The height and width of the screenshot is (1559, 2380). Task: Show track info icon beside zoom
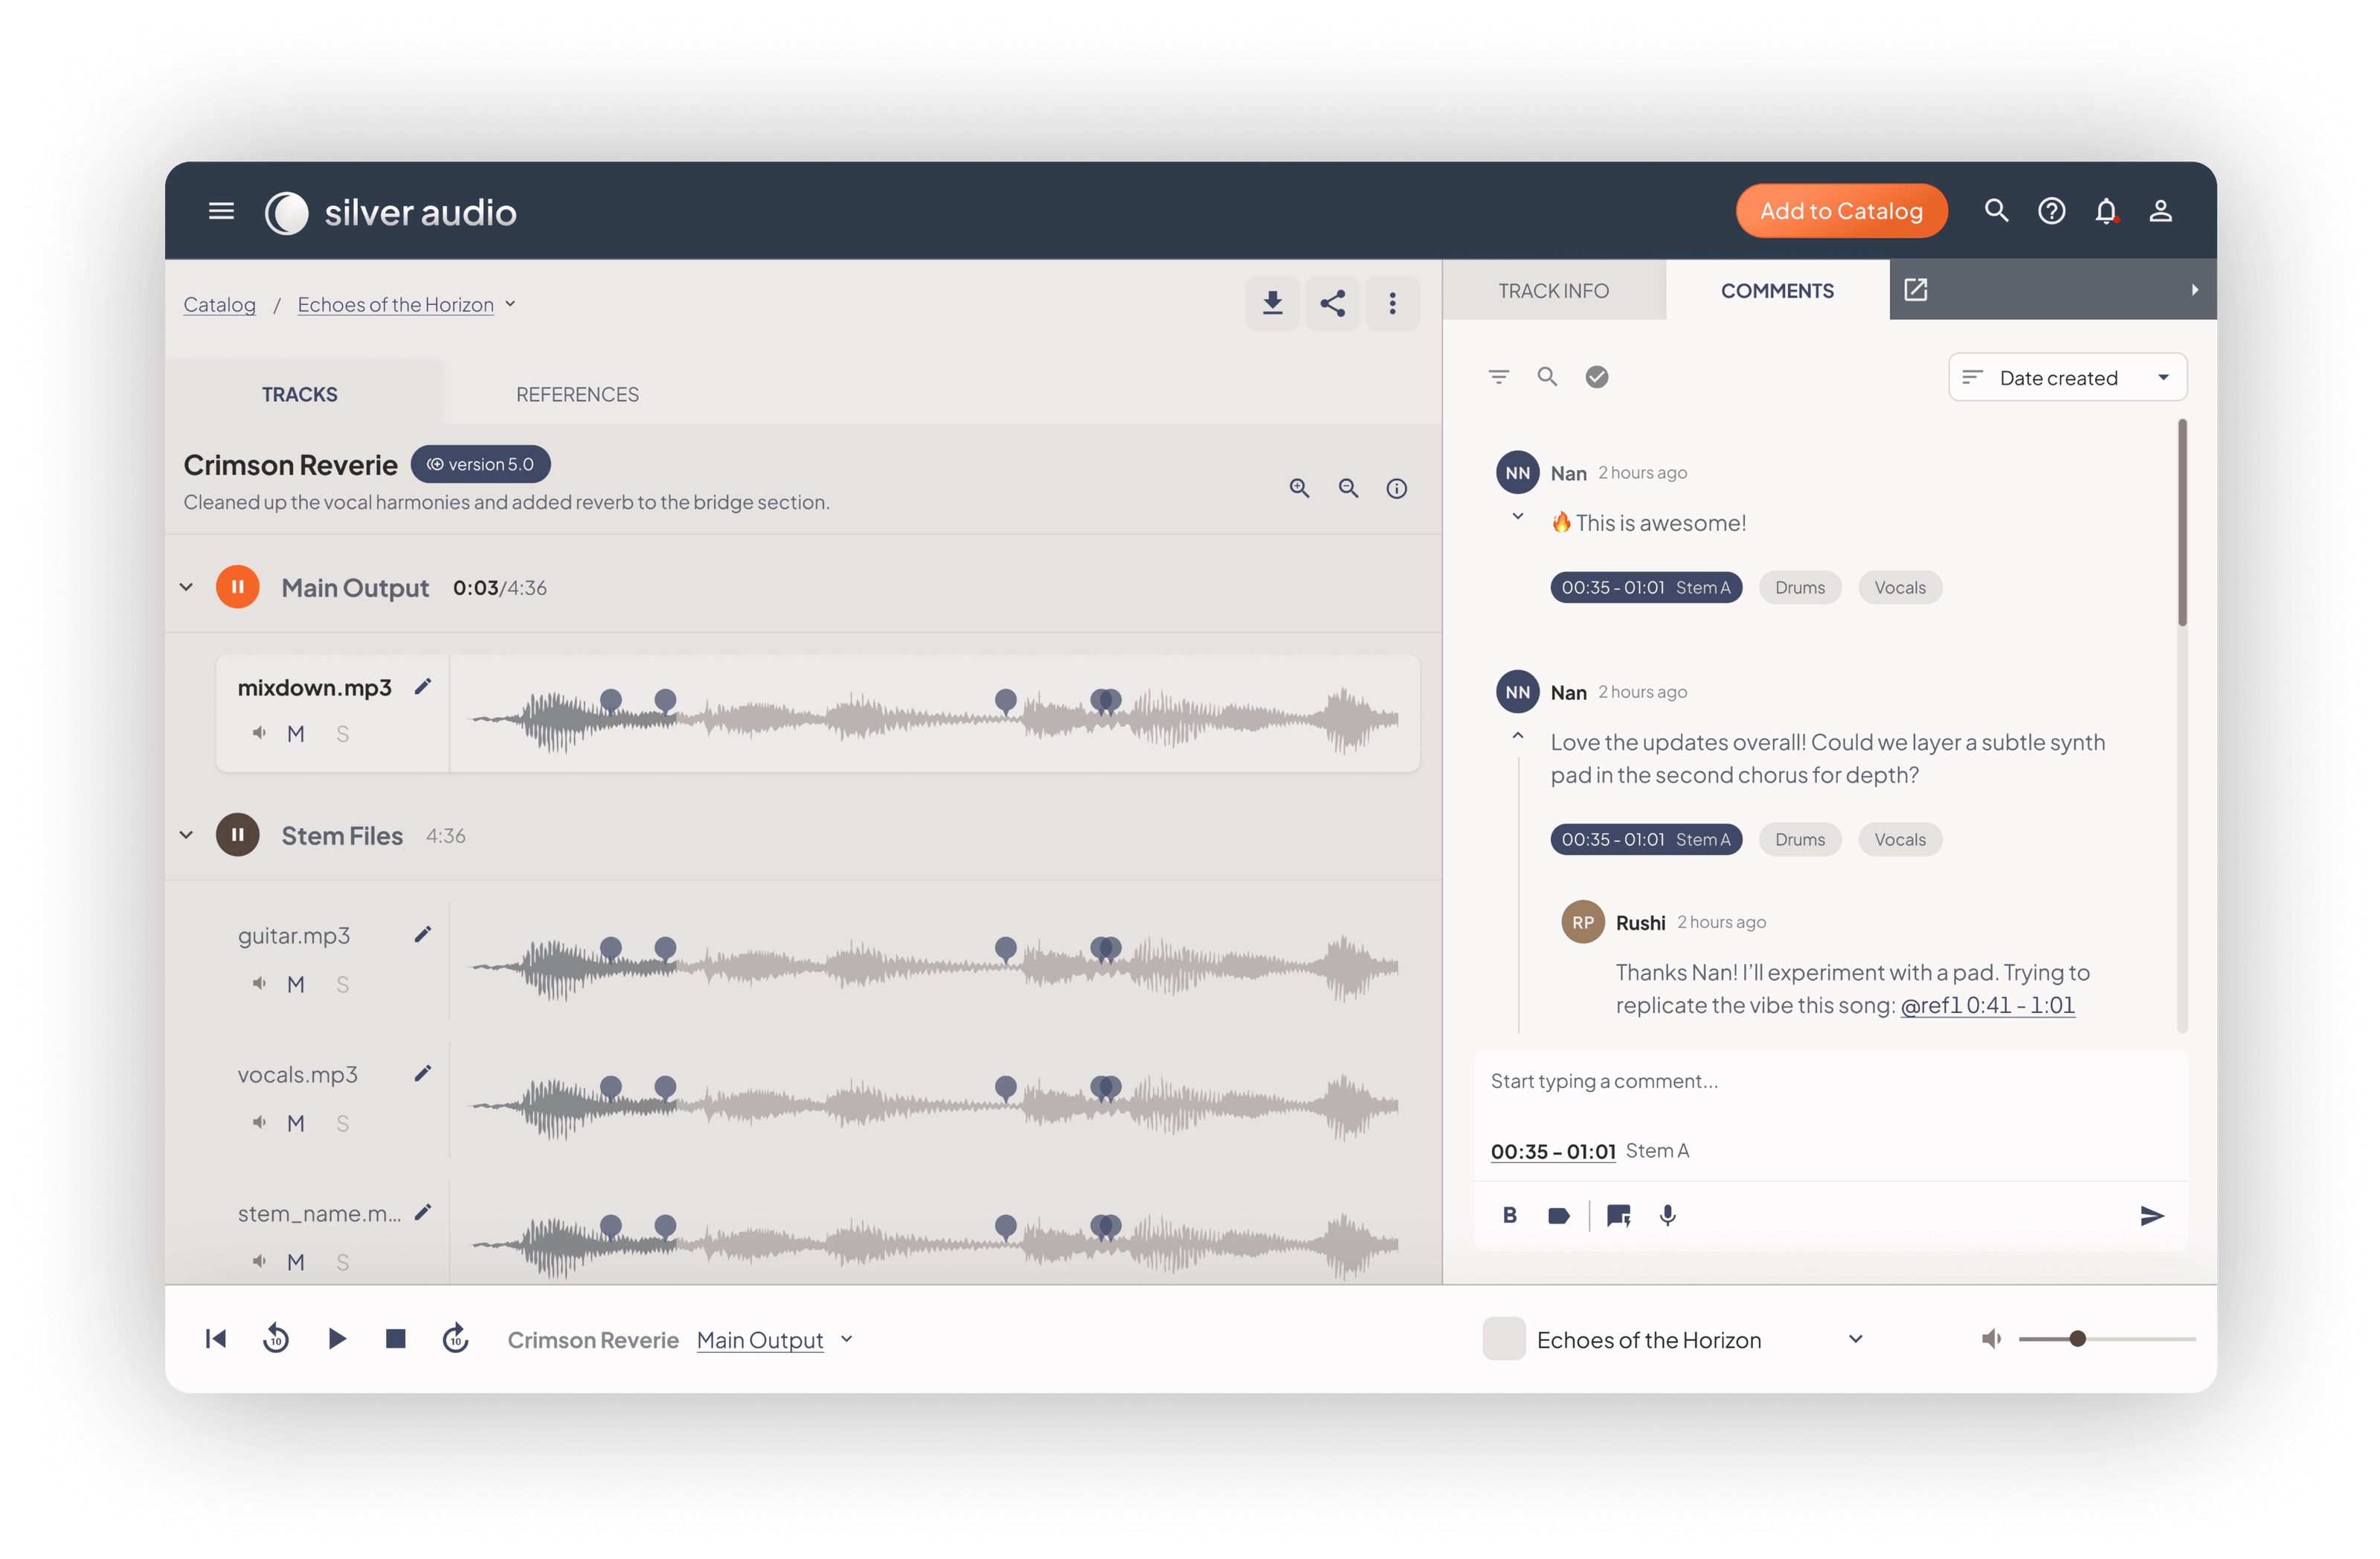(1397, 488)
